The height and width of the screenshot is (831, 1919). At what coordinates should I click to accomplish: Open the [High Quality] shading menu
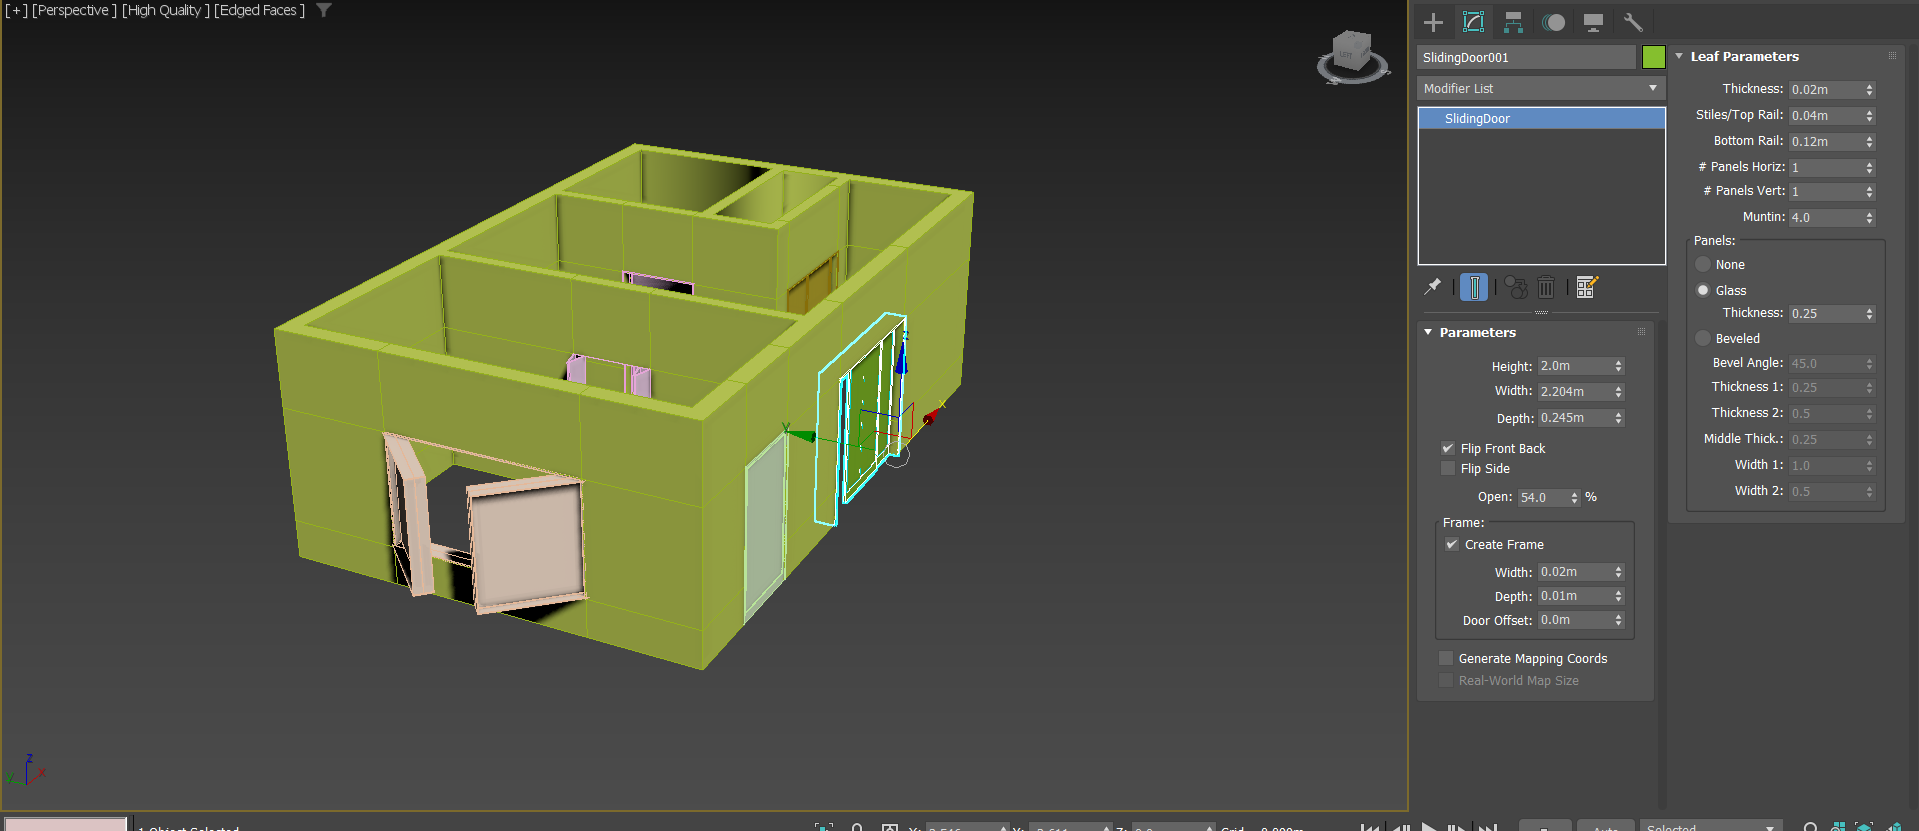coord(166,10)
